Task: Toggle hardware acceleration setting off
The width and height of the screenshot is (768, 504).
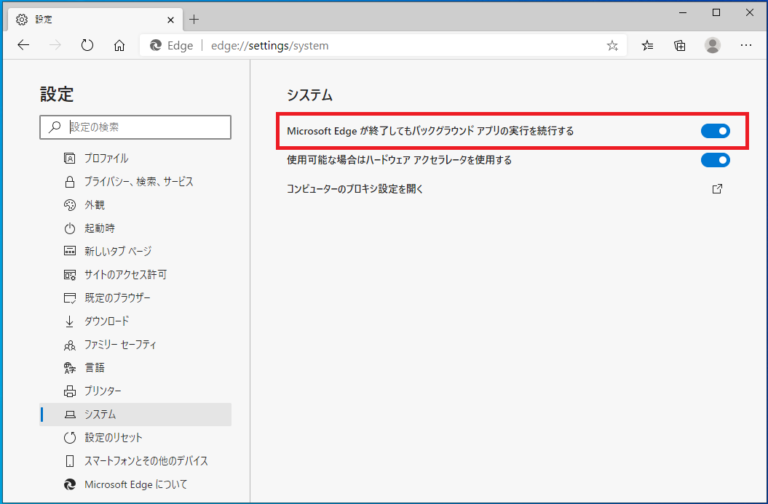Action: pos(715,160)
